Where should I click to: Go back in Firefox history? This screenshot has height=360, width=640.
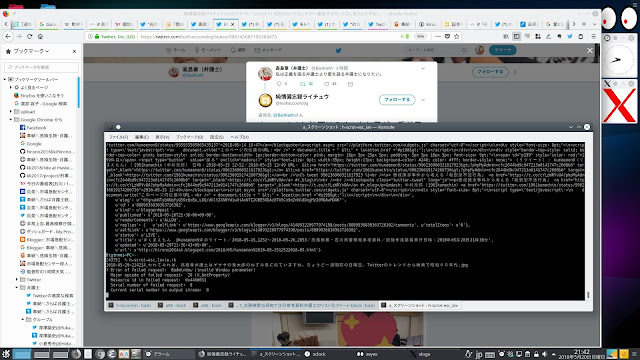pyautogui.click(x=8, y=36)
